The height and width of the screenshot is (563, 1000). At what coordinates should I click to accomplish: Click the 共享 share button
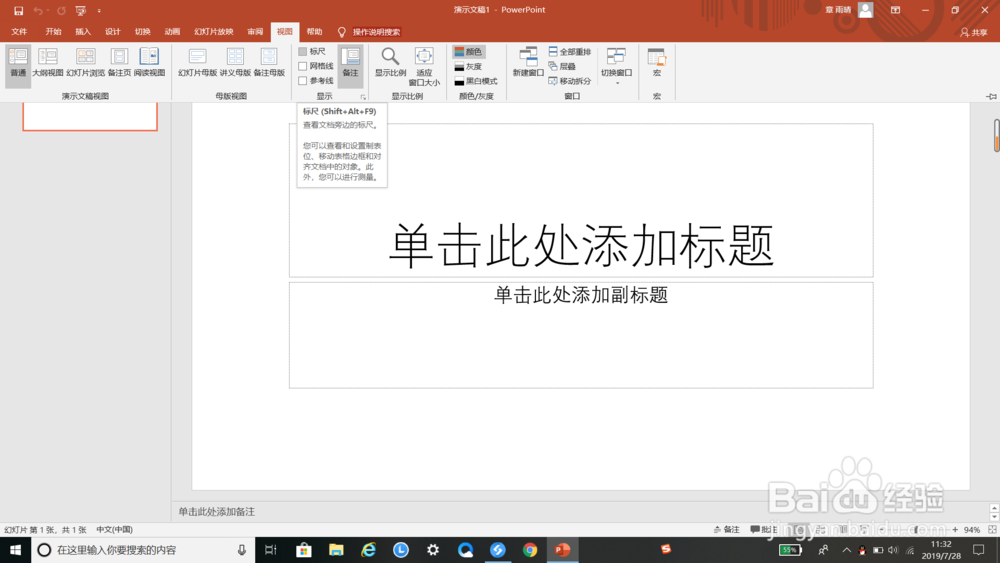pos(974,32)
